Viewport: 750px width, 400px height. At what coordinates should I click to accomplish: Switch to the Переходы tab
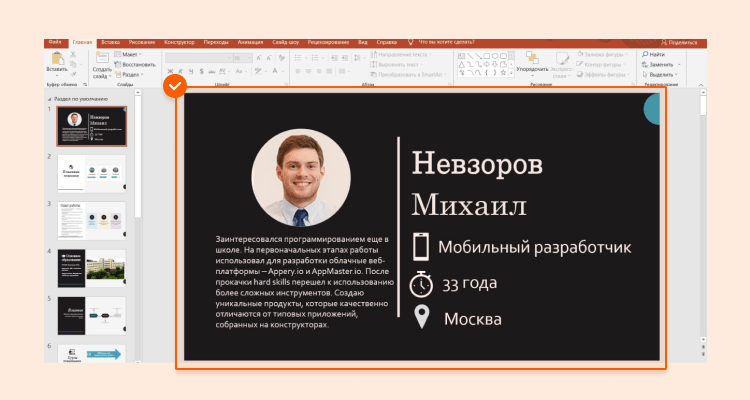point(216,42)
